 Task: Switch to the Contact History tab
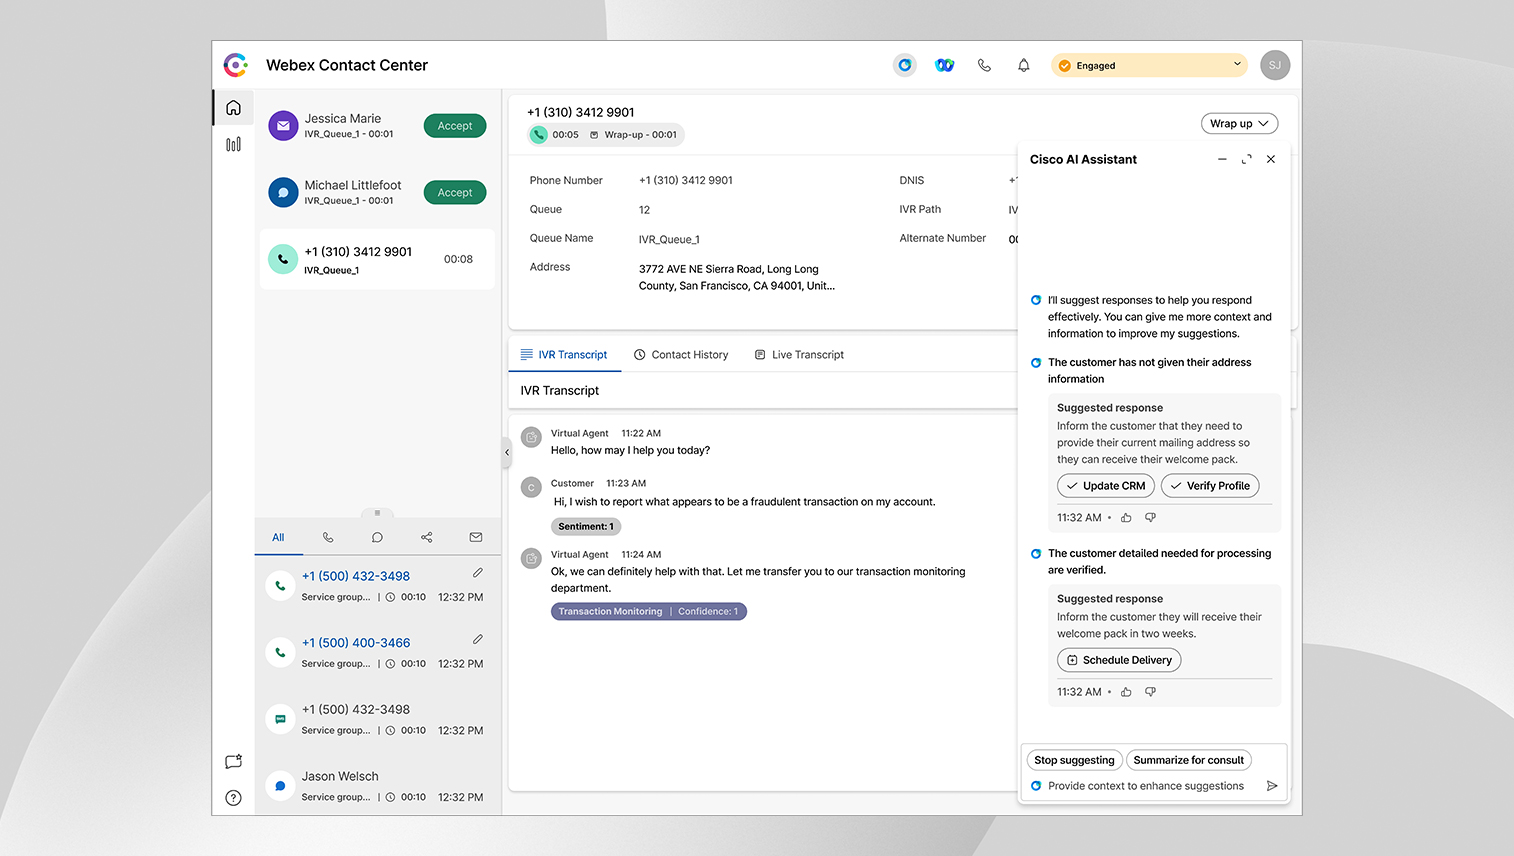[681, 355]
